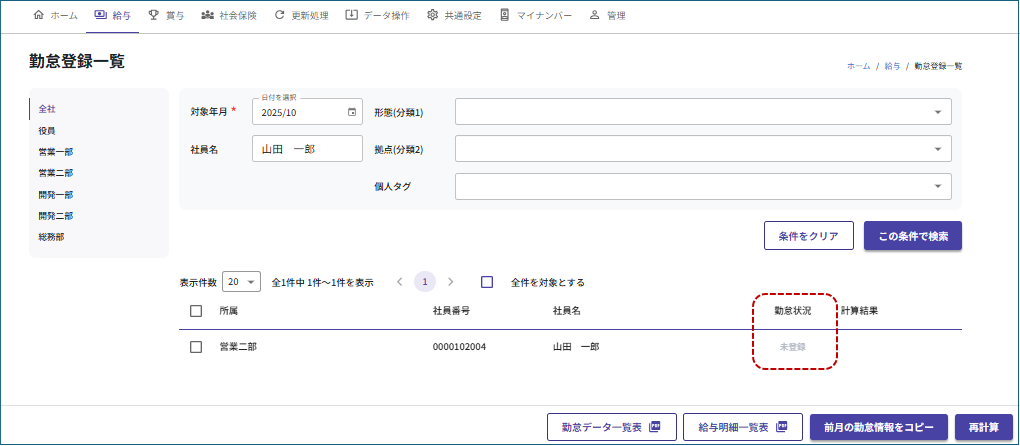1020x446 pixels.
Task: Open the データ操作 menu
Action: [x=379, y=15]
